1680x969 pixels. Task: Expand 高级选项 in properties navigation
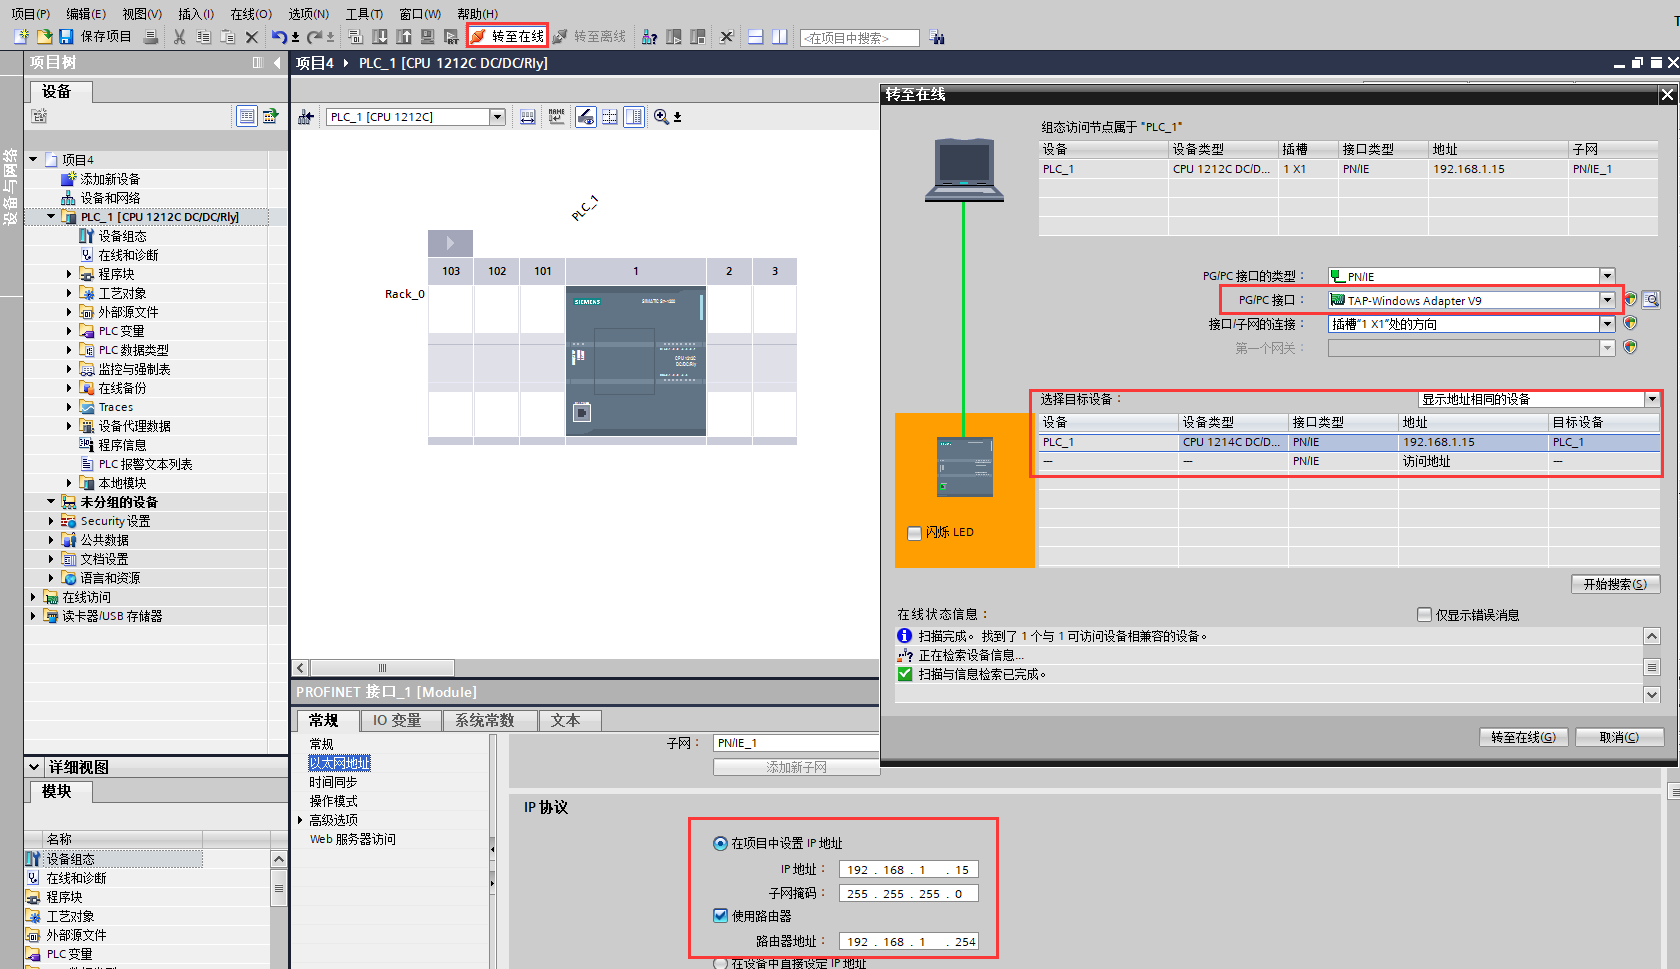[x=300, y=820]
